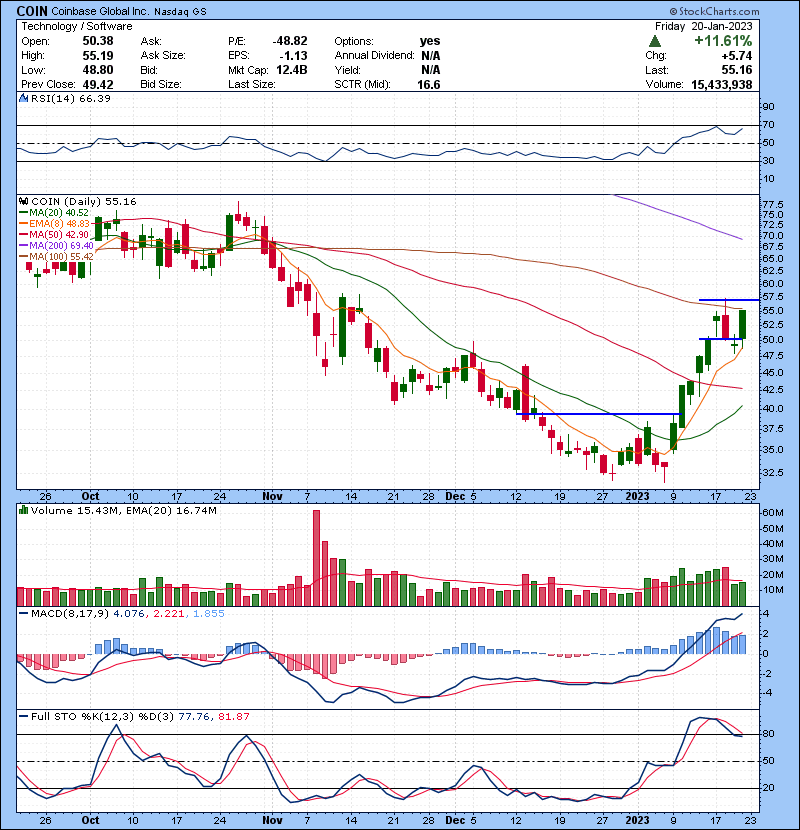This screenshot has width=800, height=830.
Task: Click the 60M label on volume axis
Action: point(773,513)
